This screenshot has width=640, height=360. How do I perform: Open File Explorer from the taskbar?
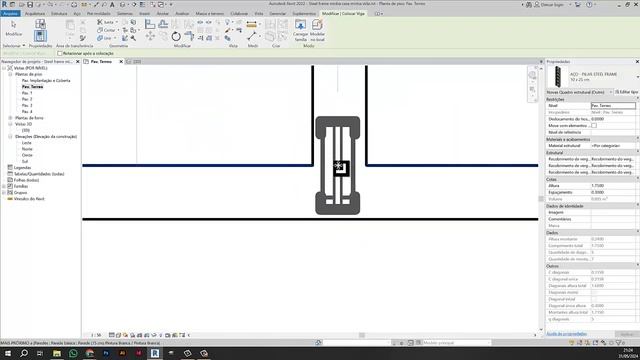click(x=57, y=353)
